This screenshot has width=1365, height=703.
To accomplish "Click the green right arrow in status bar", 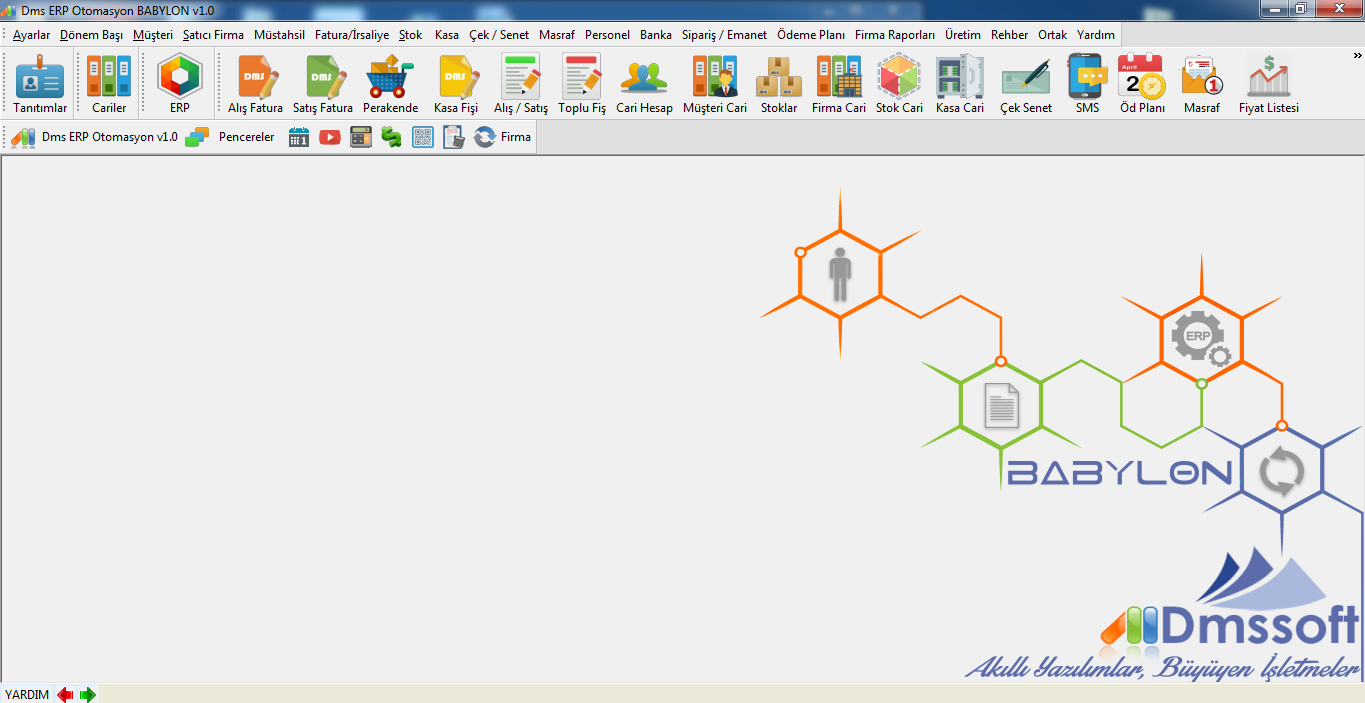I will click(88, 695).
